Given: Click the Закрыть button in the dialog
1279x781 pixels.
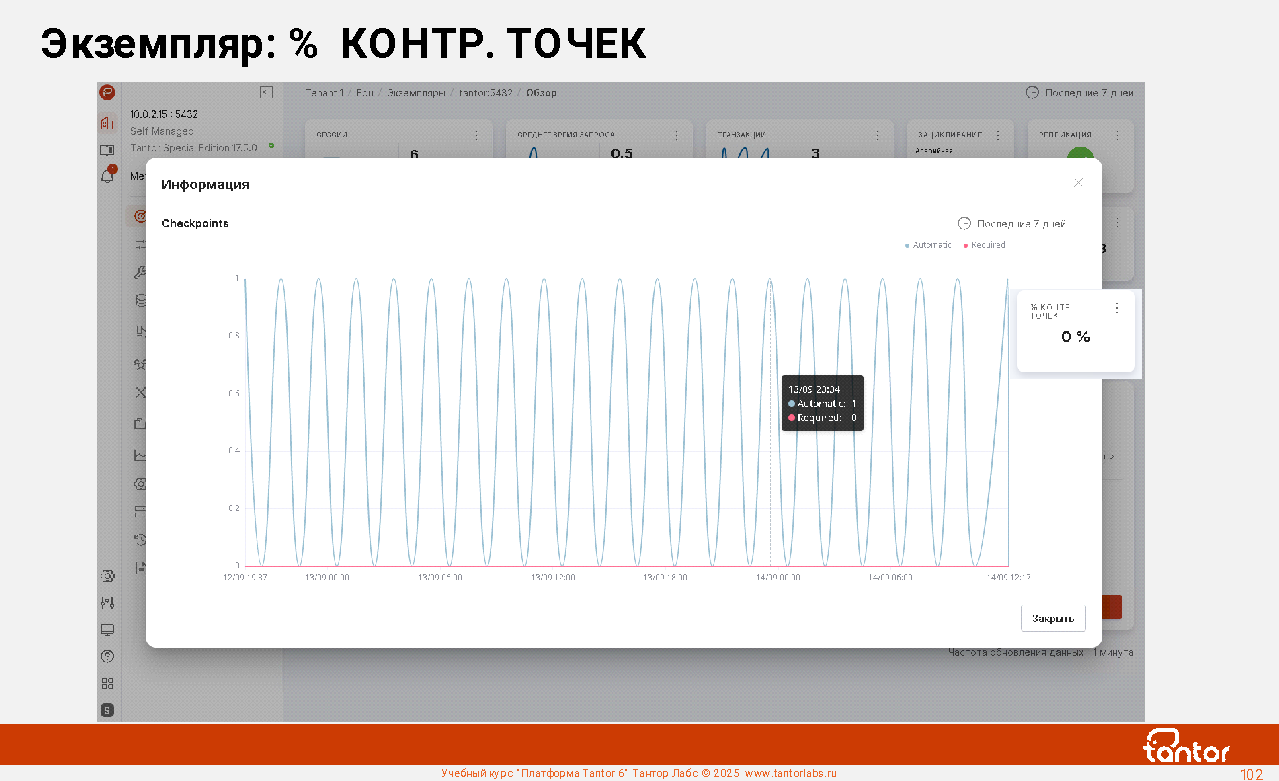Looking at the screenshot, I should click(1053, 618).
